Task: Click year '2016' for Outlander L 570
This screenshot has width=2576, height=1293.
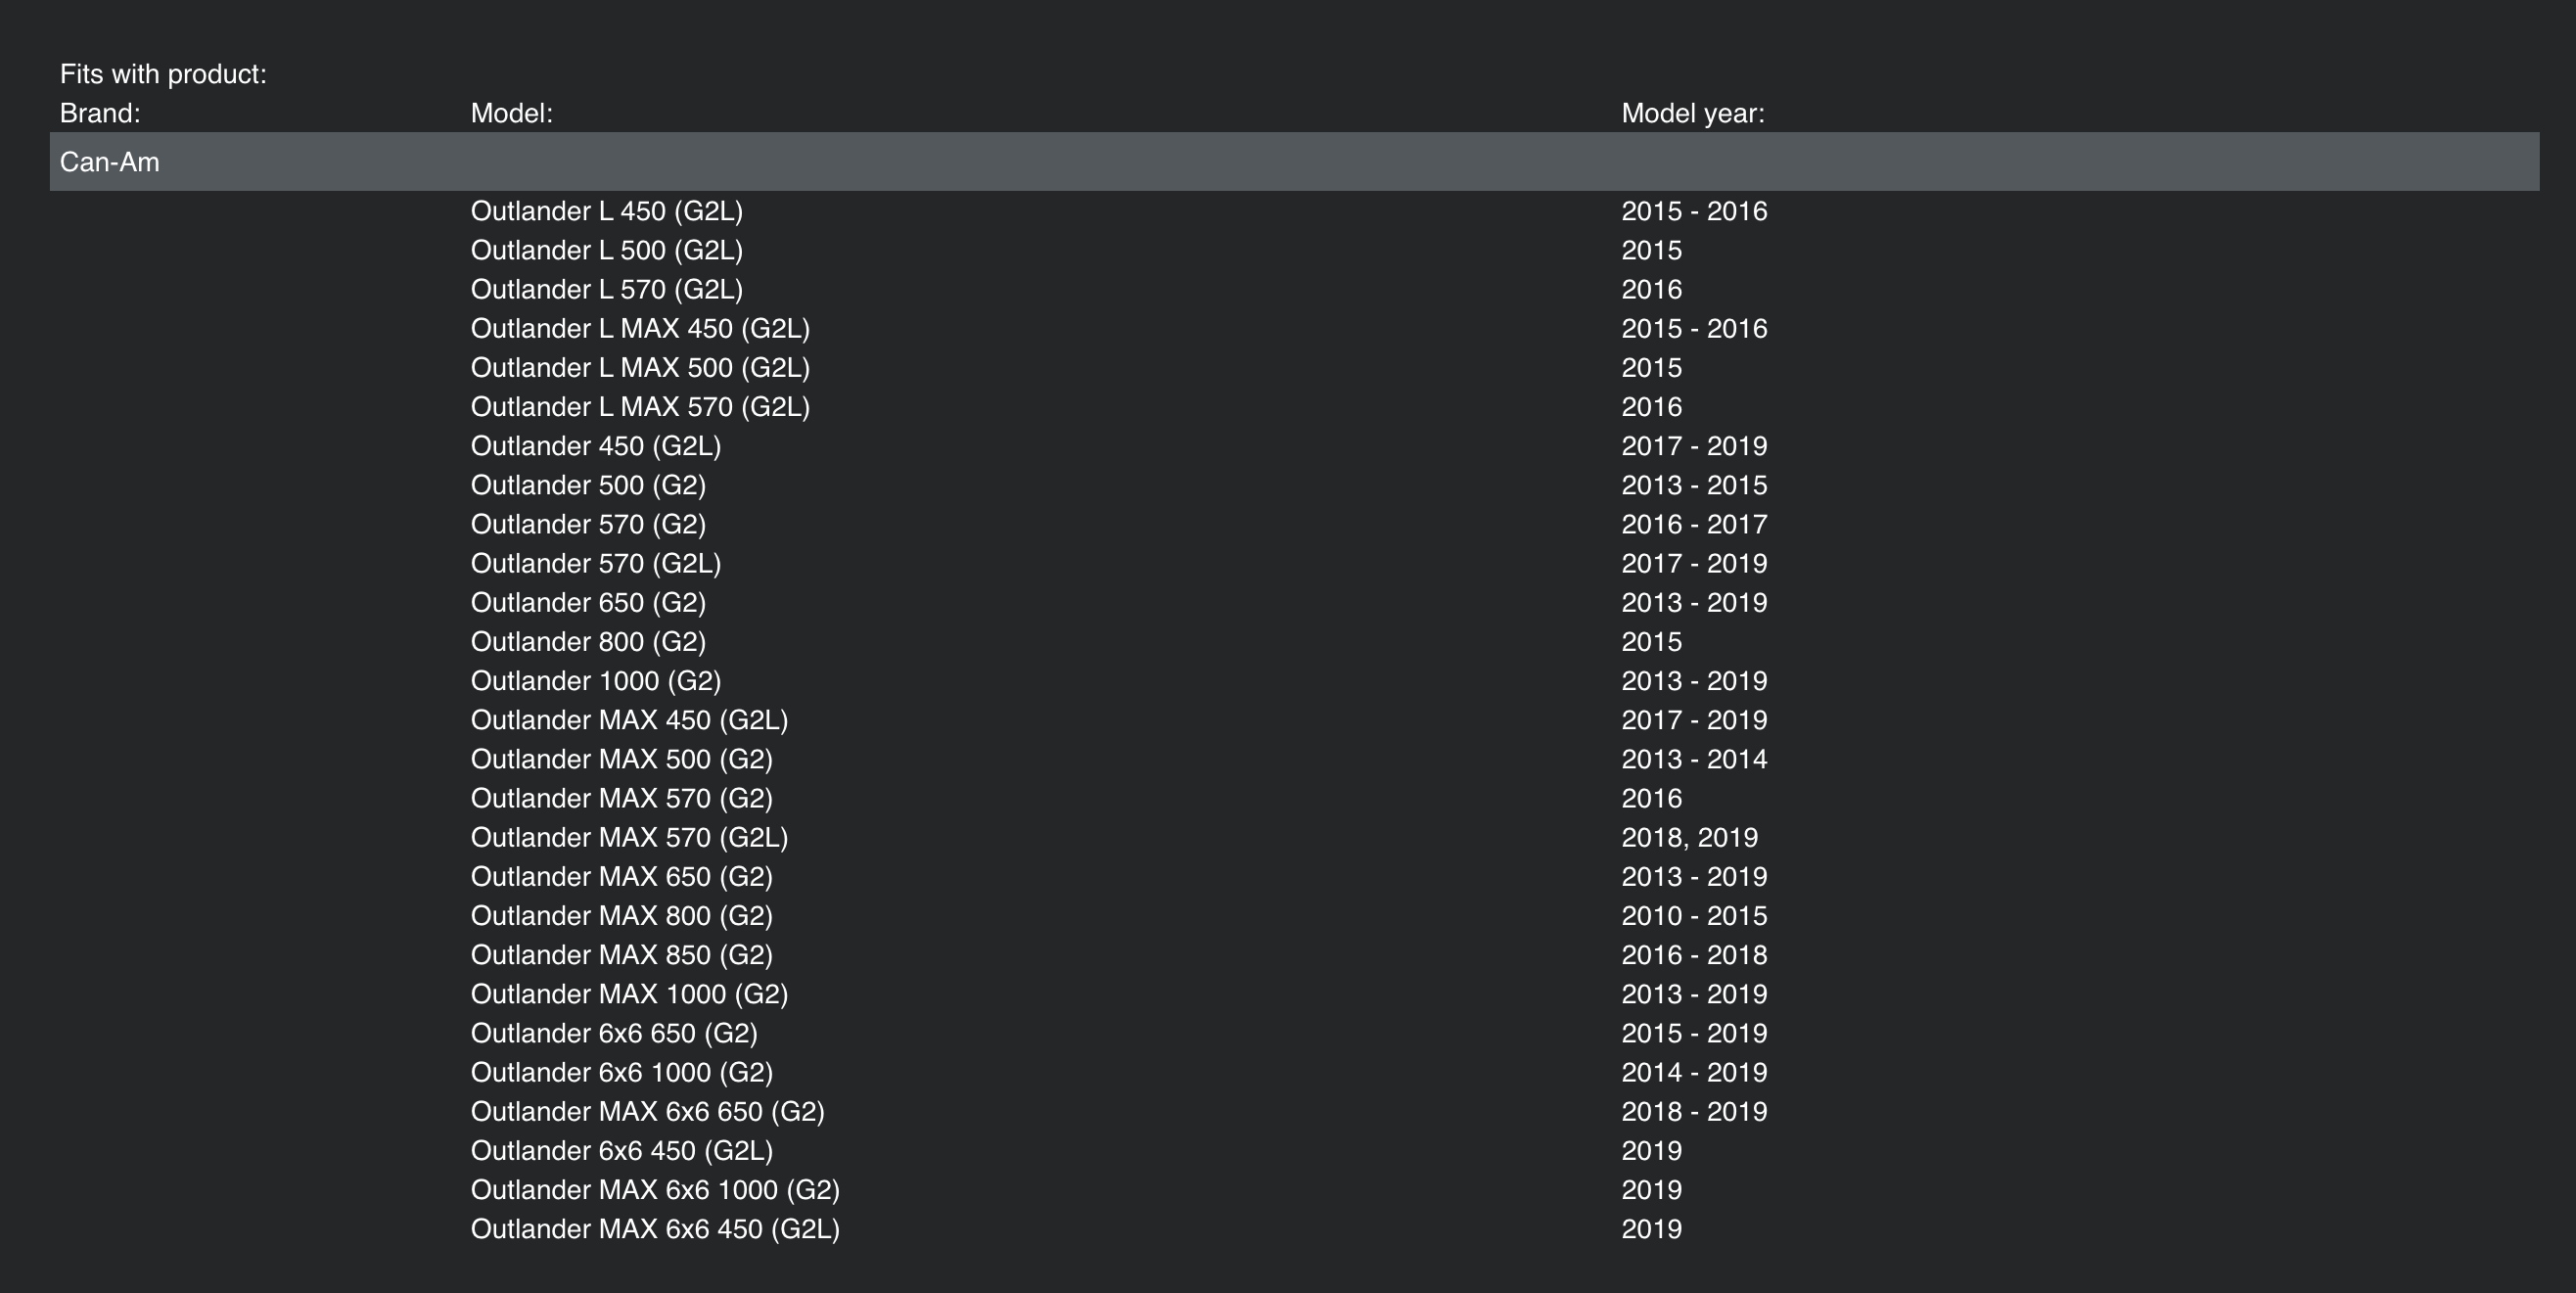Action: (1652, 289)
